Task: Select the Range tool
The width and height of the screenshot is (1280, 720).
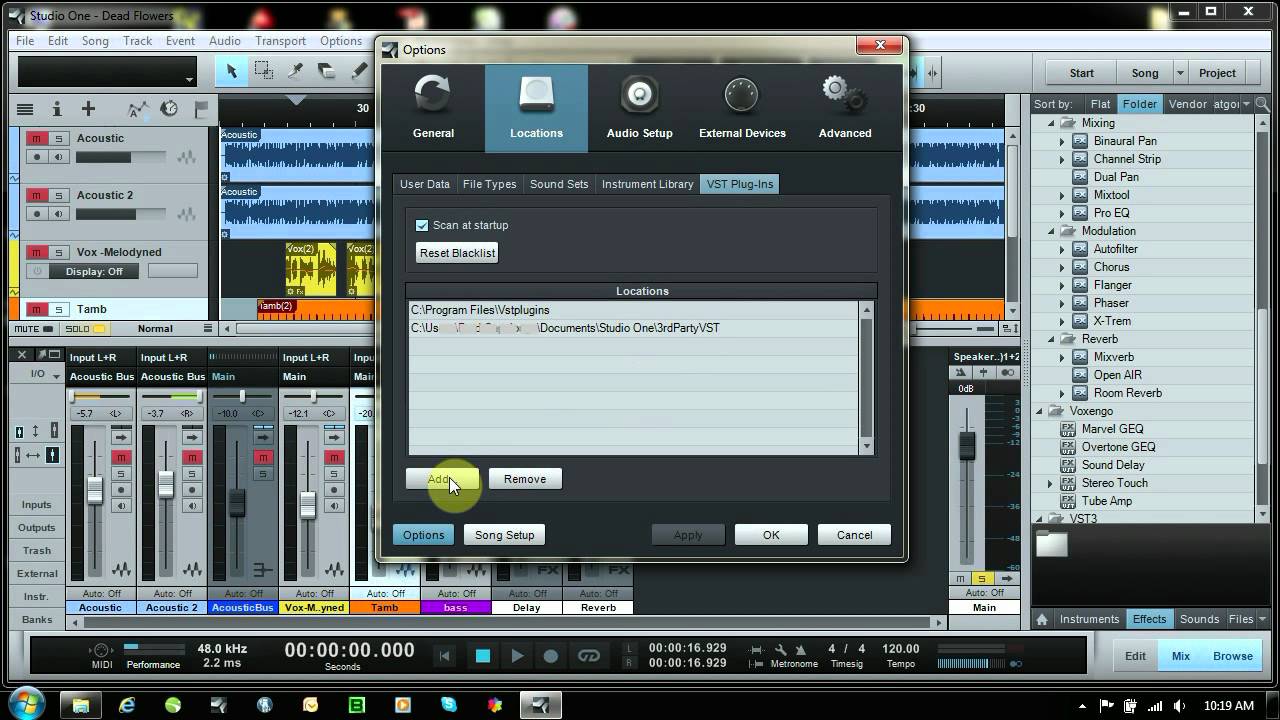Action: tap(264, 71)
